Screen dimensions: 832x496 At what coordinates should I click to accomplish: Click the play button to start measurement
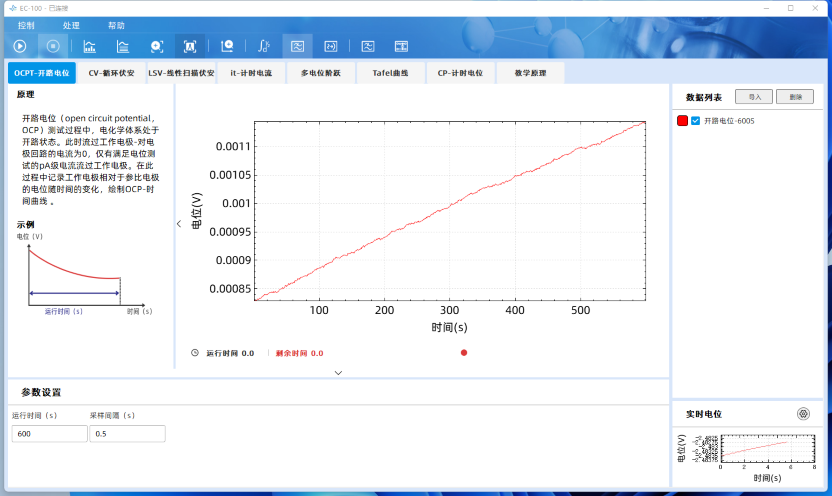(20, 46)
